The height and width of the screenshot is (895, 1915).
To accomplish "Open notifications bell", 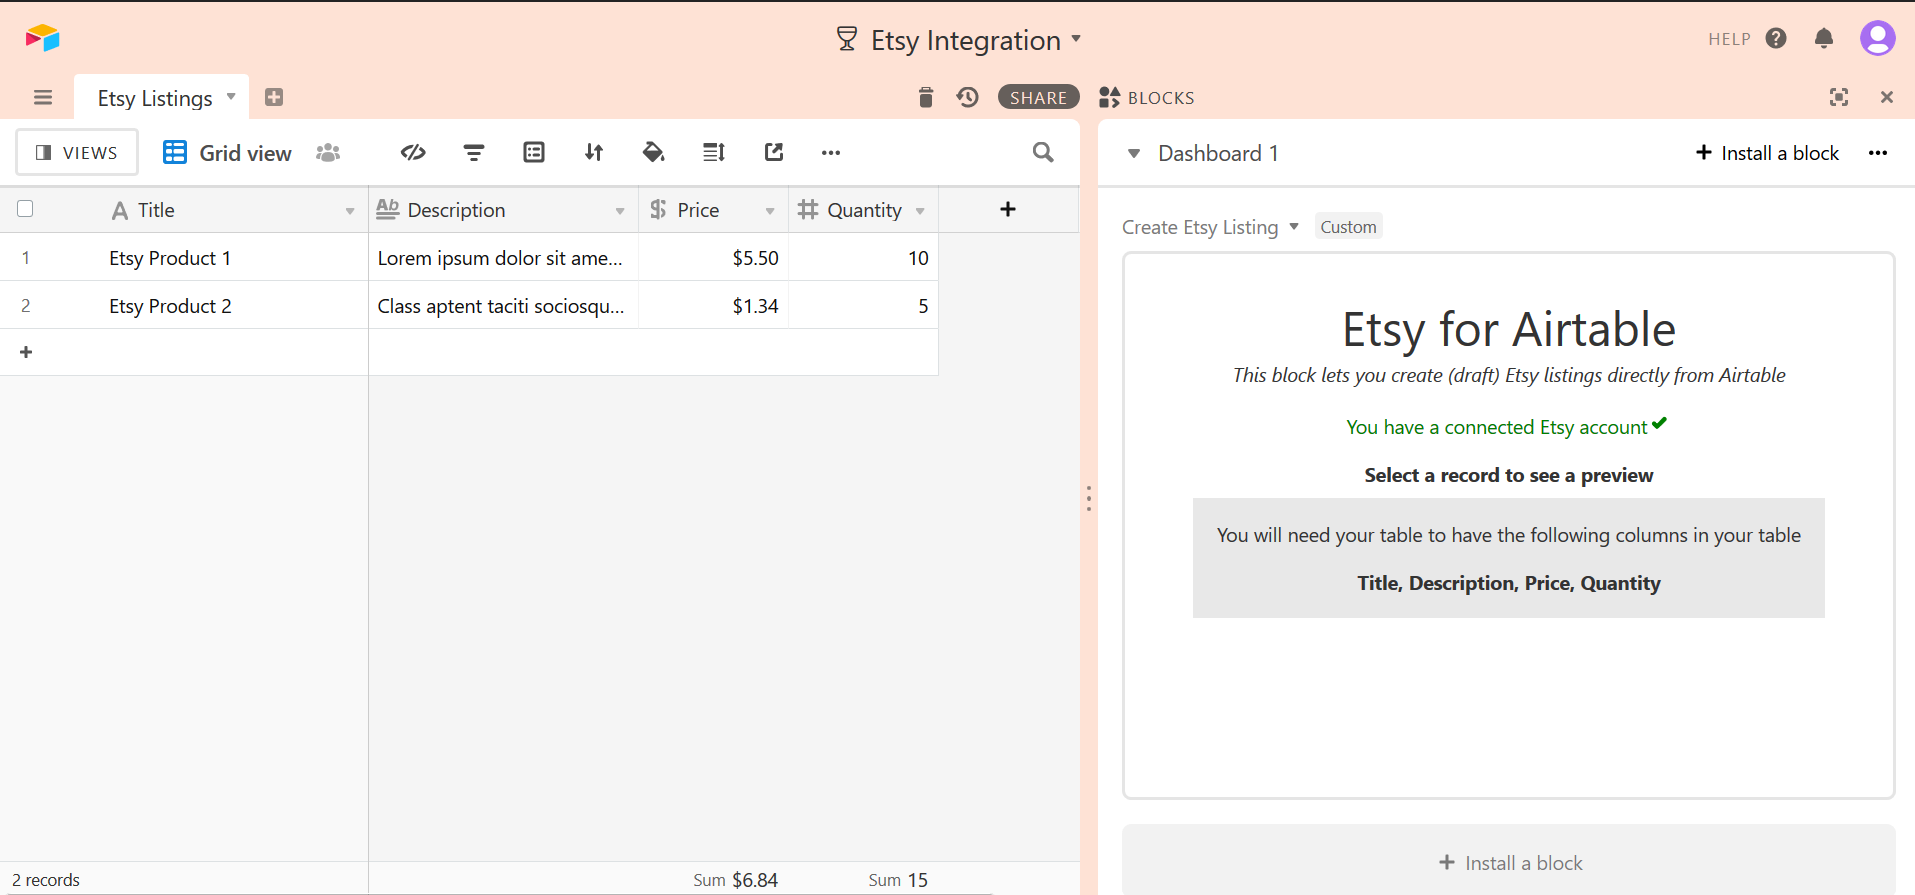I will click(1824, 38).
